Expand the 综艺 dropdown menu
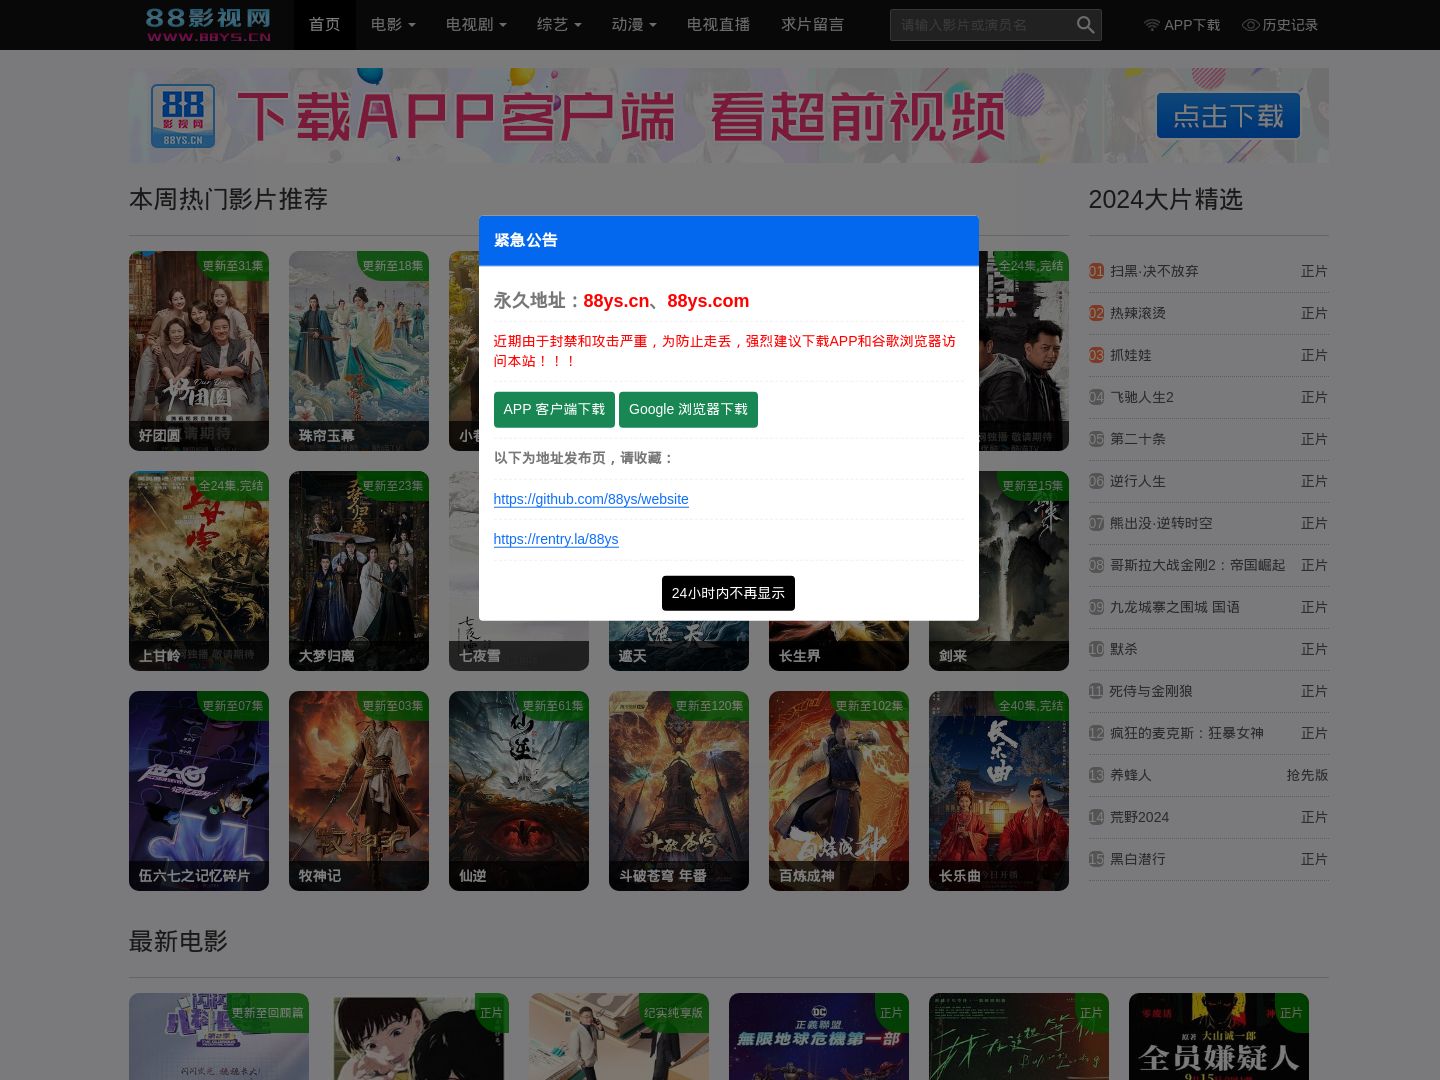The image size is (1440, 1080). [559, 25]
